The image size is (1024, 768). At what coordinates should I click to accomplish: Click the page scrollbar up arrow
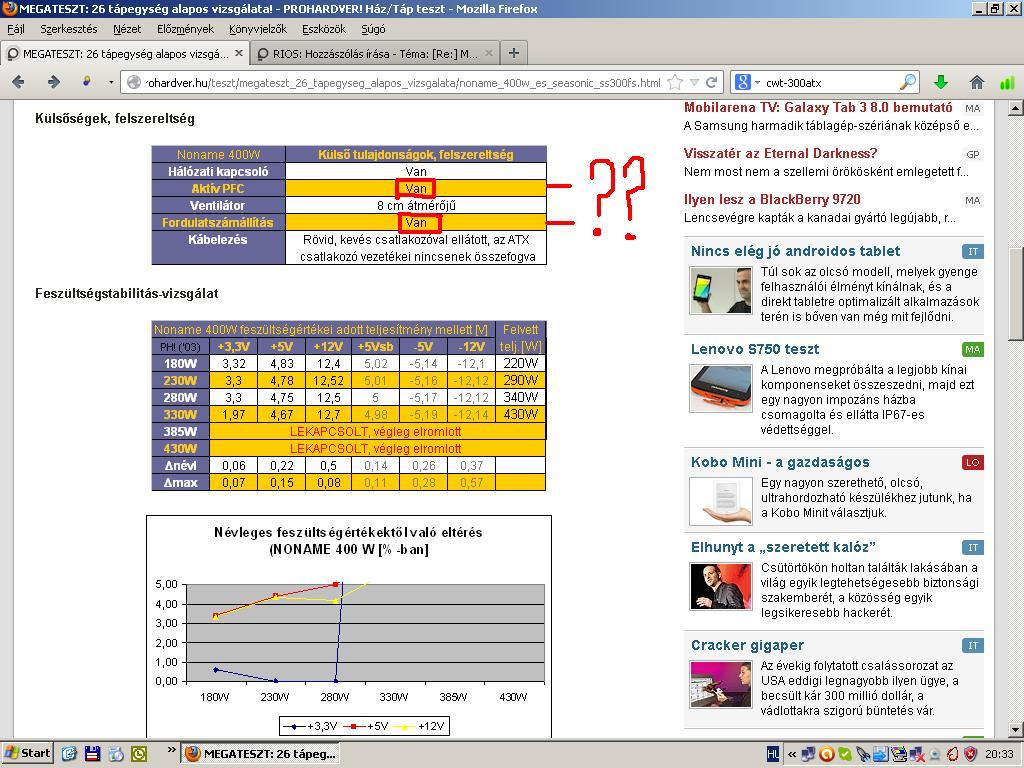click(x=1016, y=108)
